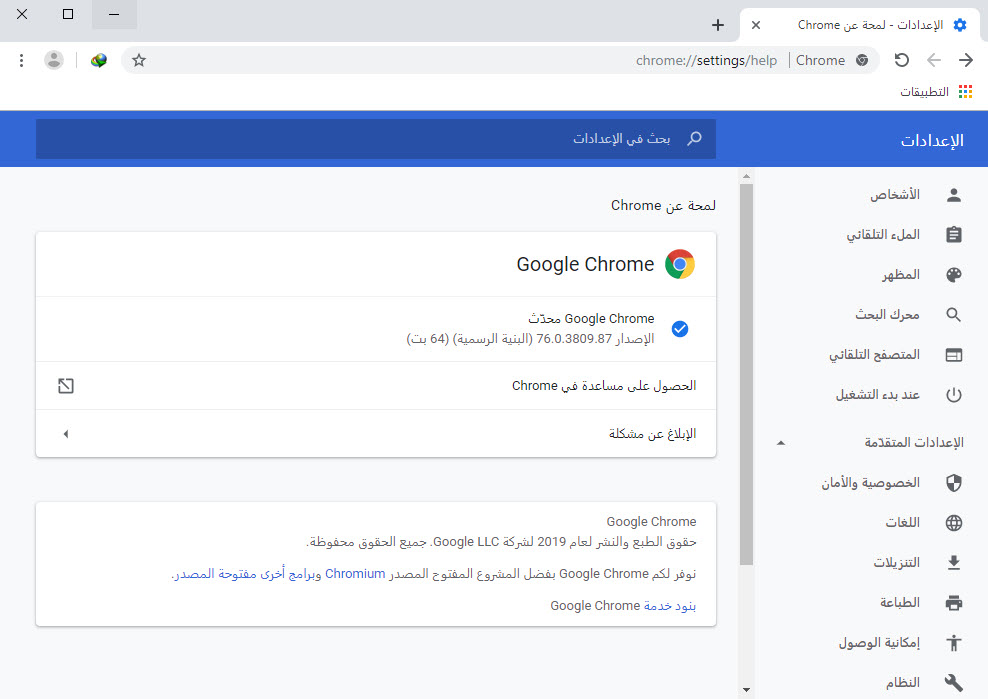Open Privacy and security (الخصوصية والأمان) section
Screen dimensions: 988x699
coord(871,483)
